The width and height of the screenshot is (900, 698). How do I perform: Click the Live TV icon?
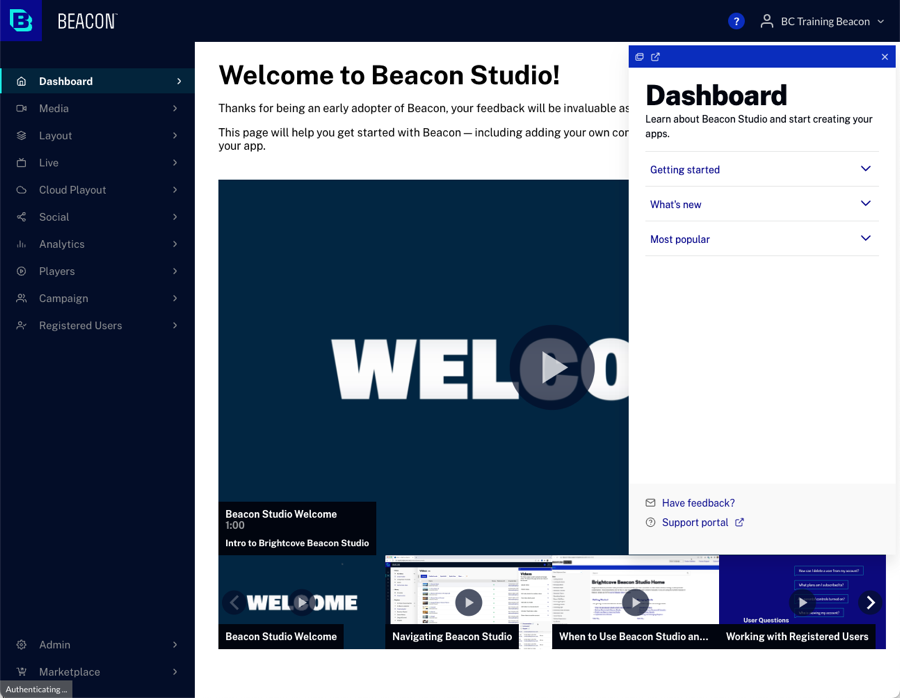click(x=21, y=162)
